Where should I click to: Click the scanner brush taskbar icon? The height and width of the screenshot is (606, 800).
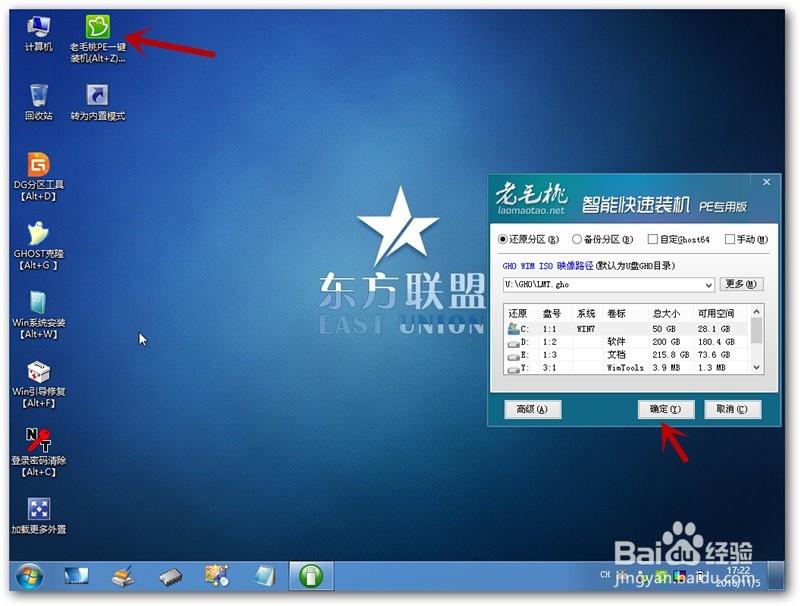click(x=122, y=576)
